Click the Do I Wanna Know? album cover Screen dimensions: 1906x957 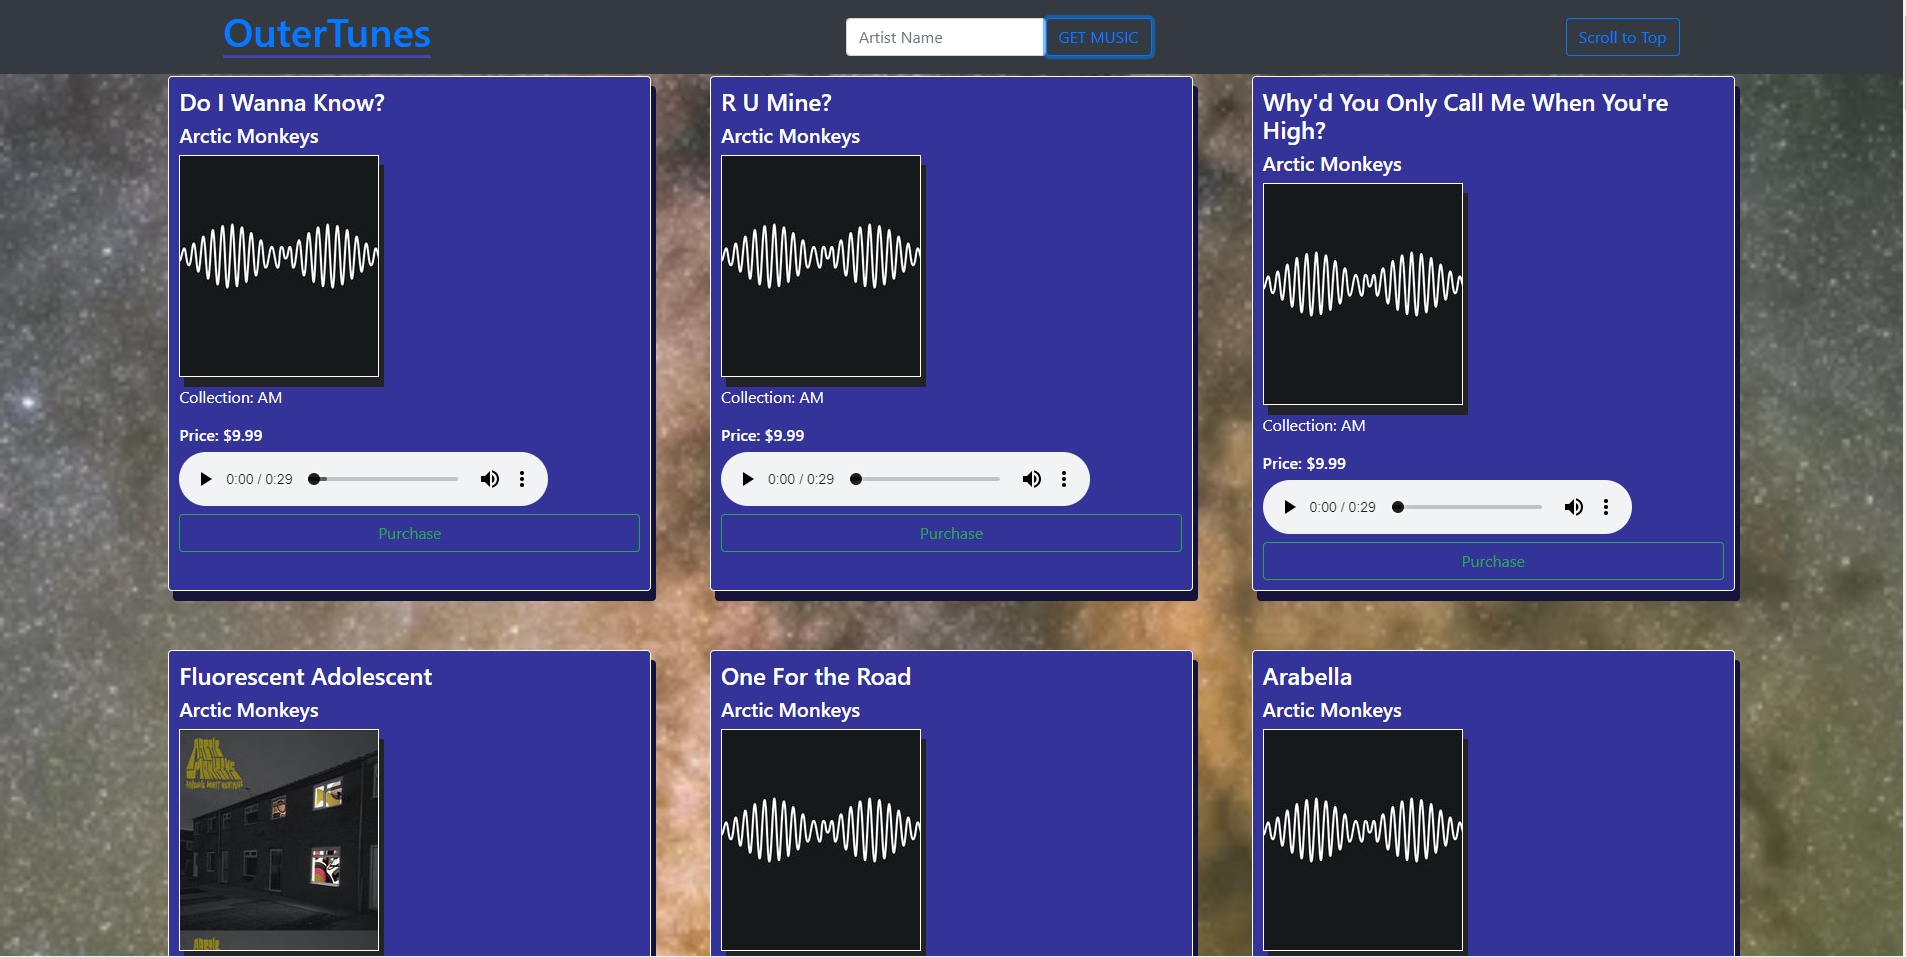point(279,266)
